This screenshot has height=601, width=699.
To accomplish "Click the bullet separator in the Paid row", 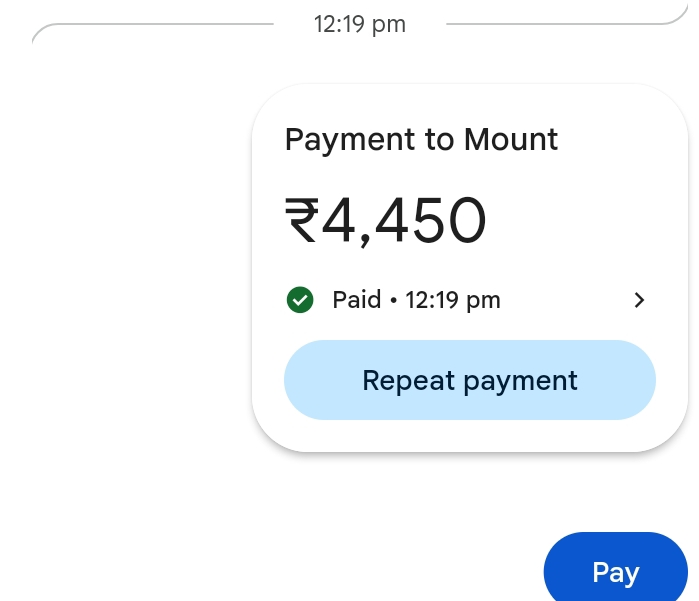I will tap(393, 300).
